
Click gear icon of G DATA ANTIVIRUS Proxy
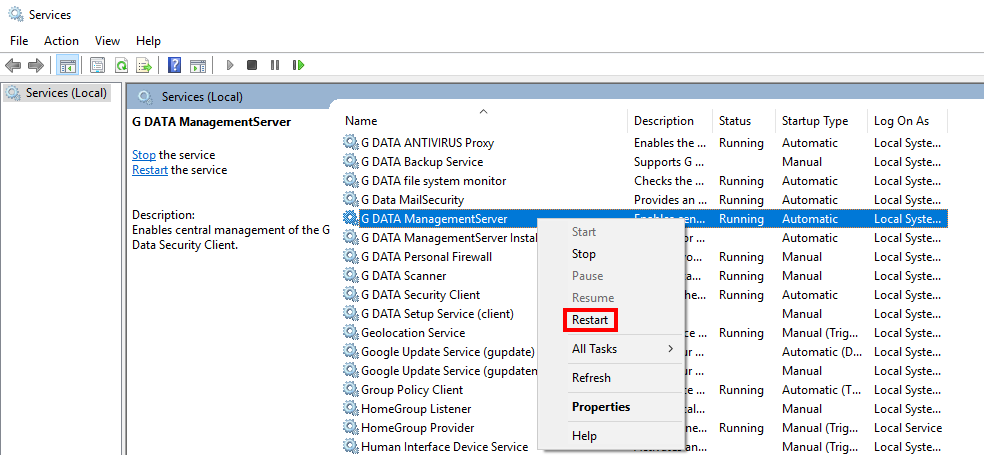pos(350,143)
